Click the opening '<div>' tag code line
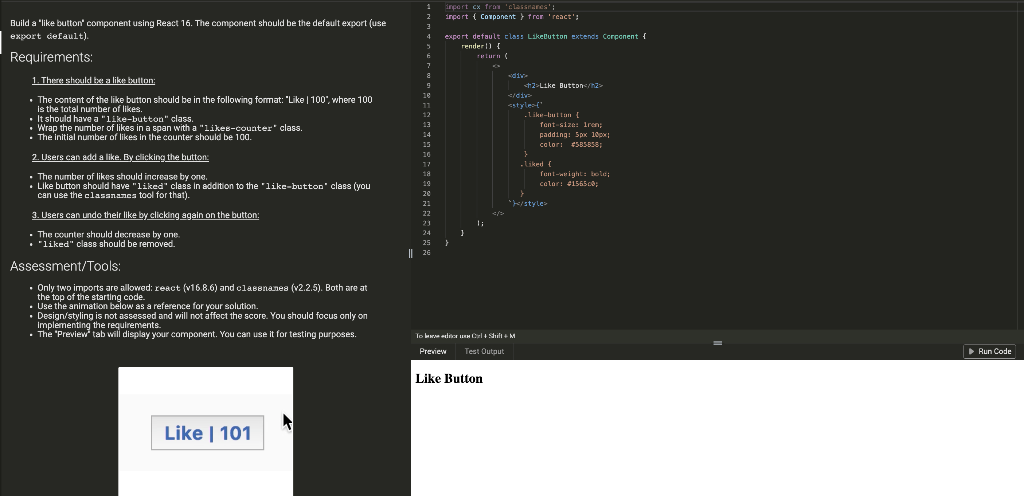This screenshot has width=1024, height=496. tap(518, 76)
